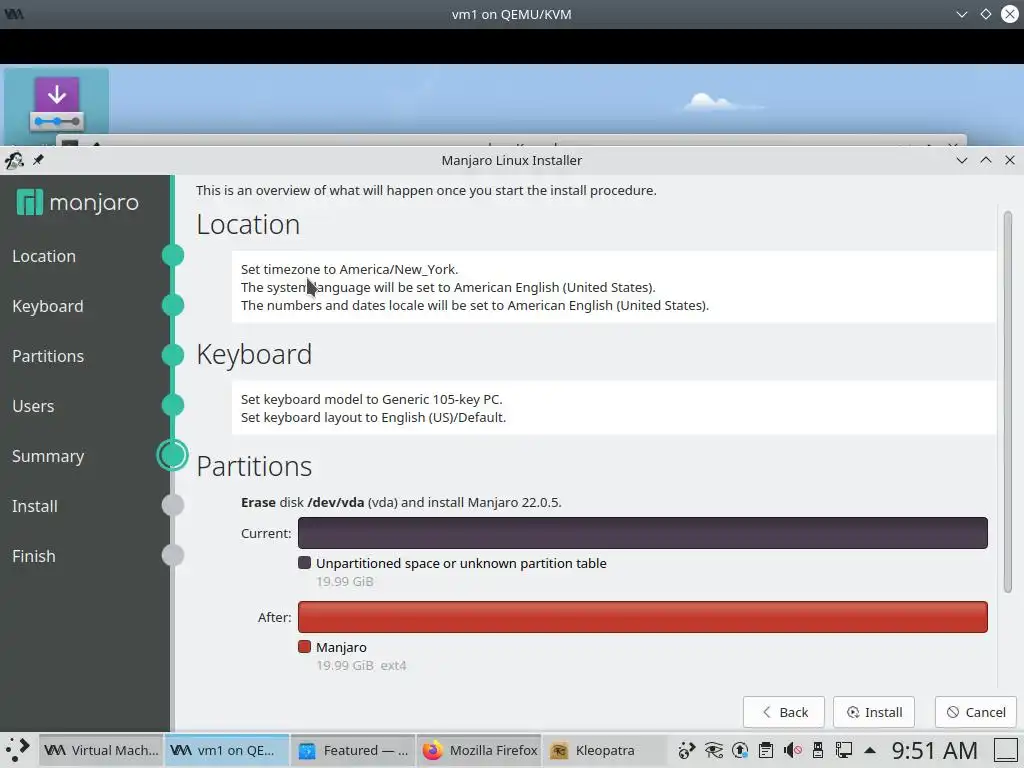Click the Manjaro red legend swatch
Image resolution: width=1024 pixels, height=768 pixels.
tap(304, 647)
